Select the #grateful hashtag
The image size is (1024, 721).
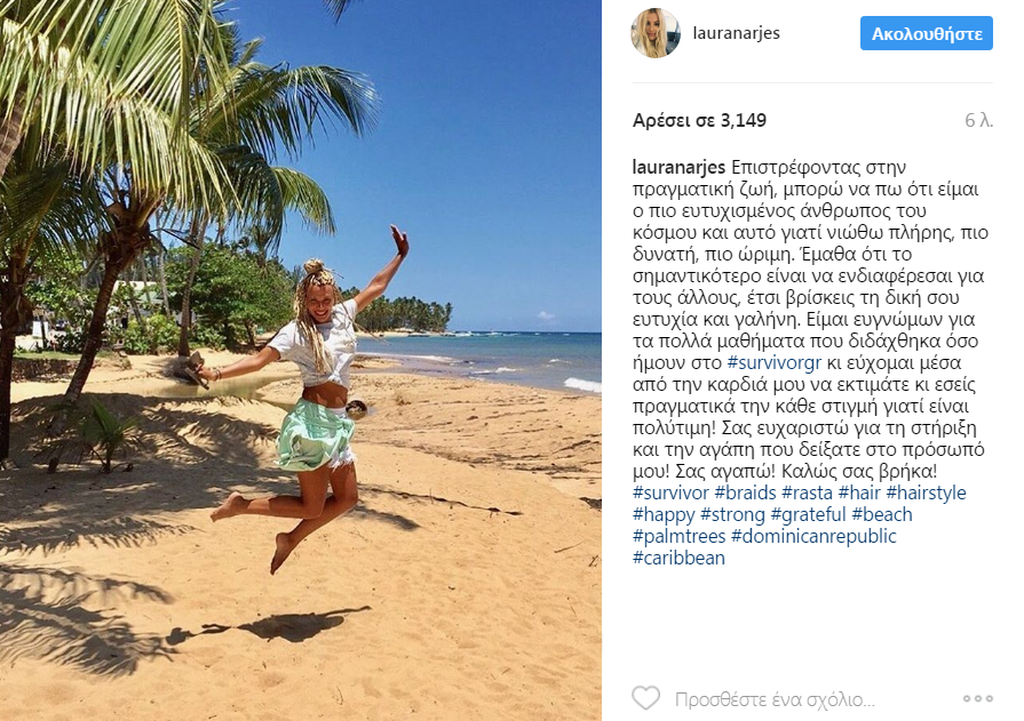pos(808,515)
